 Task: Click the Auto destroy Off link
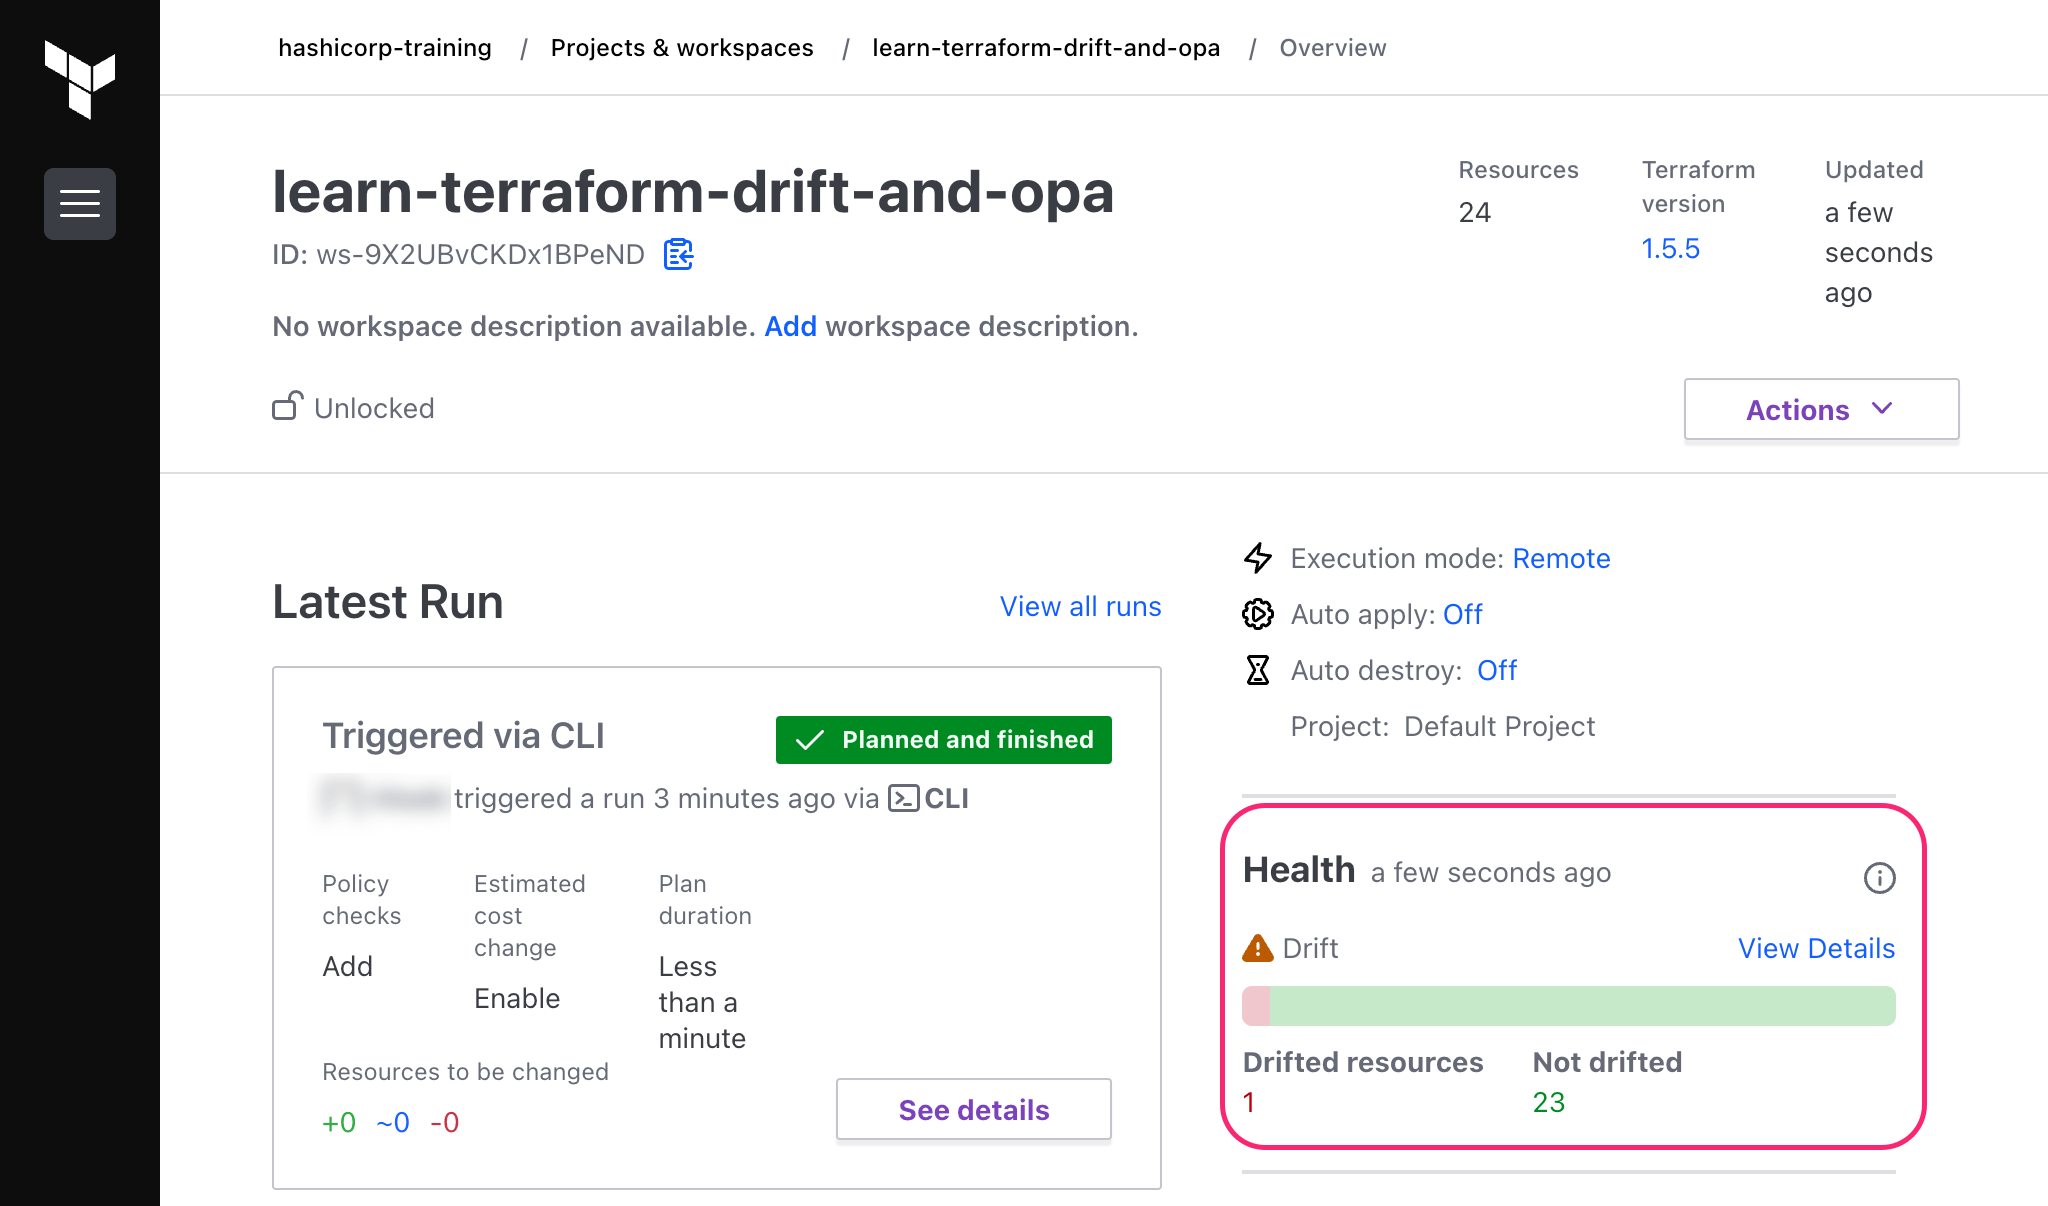click(1497, 670)
